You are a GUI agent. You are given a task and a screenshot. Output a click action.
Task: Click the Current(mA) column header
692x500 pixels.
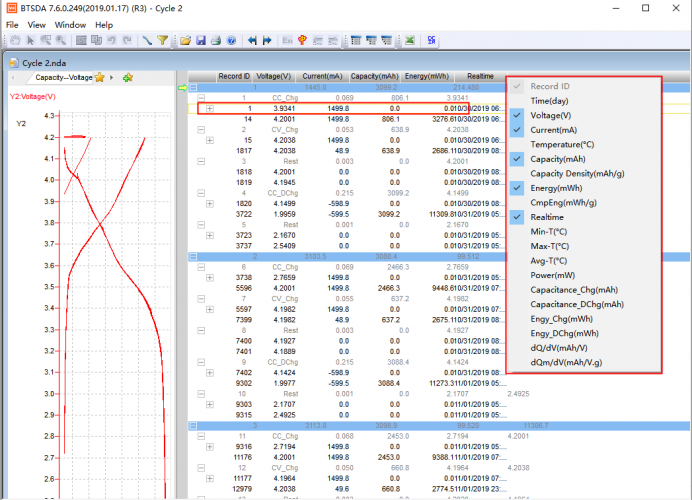[322, 76]
